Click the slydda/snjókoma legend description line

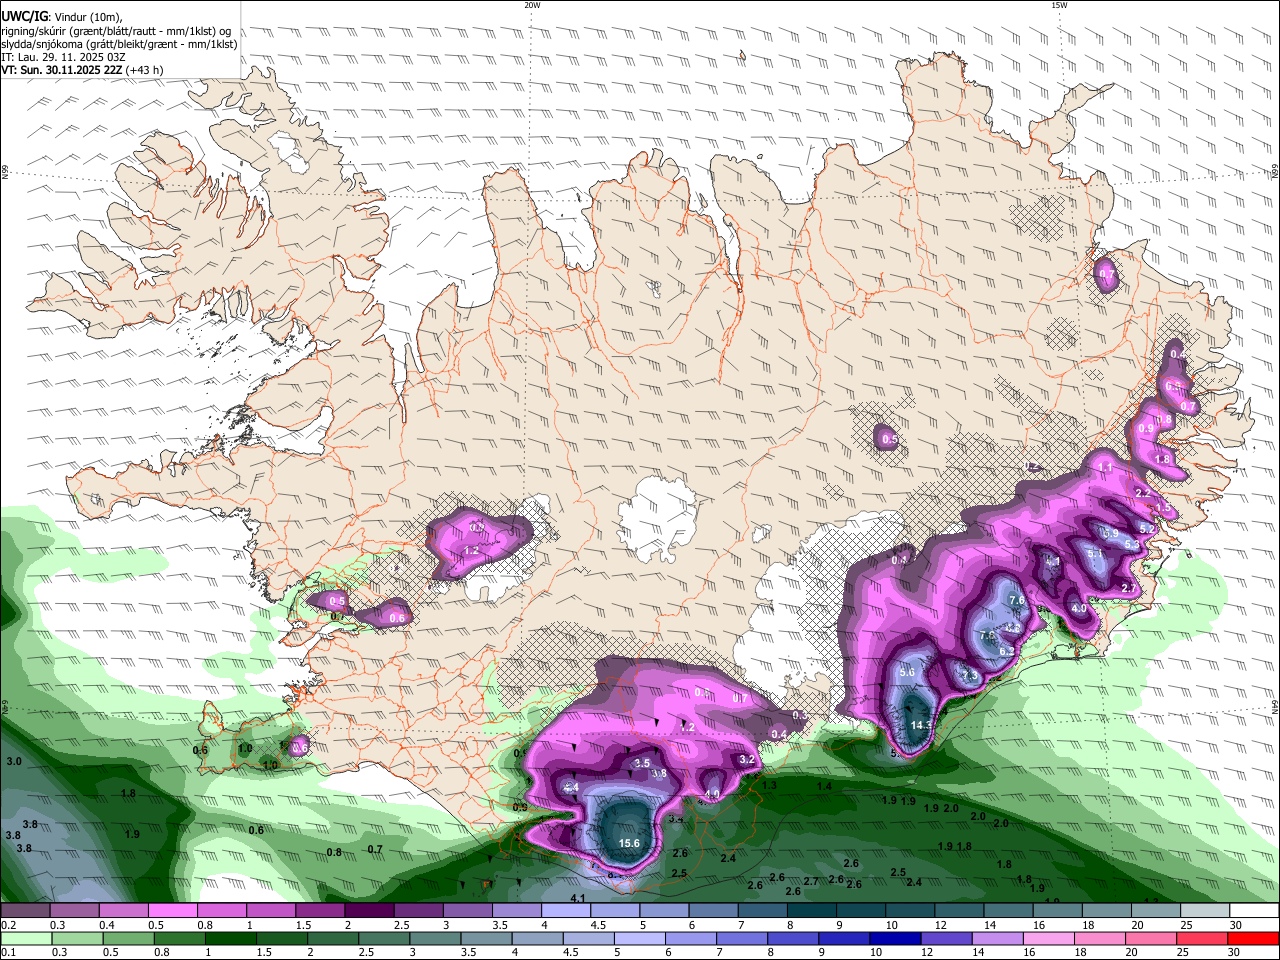[120, 44]
